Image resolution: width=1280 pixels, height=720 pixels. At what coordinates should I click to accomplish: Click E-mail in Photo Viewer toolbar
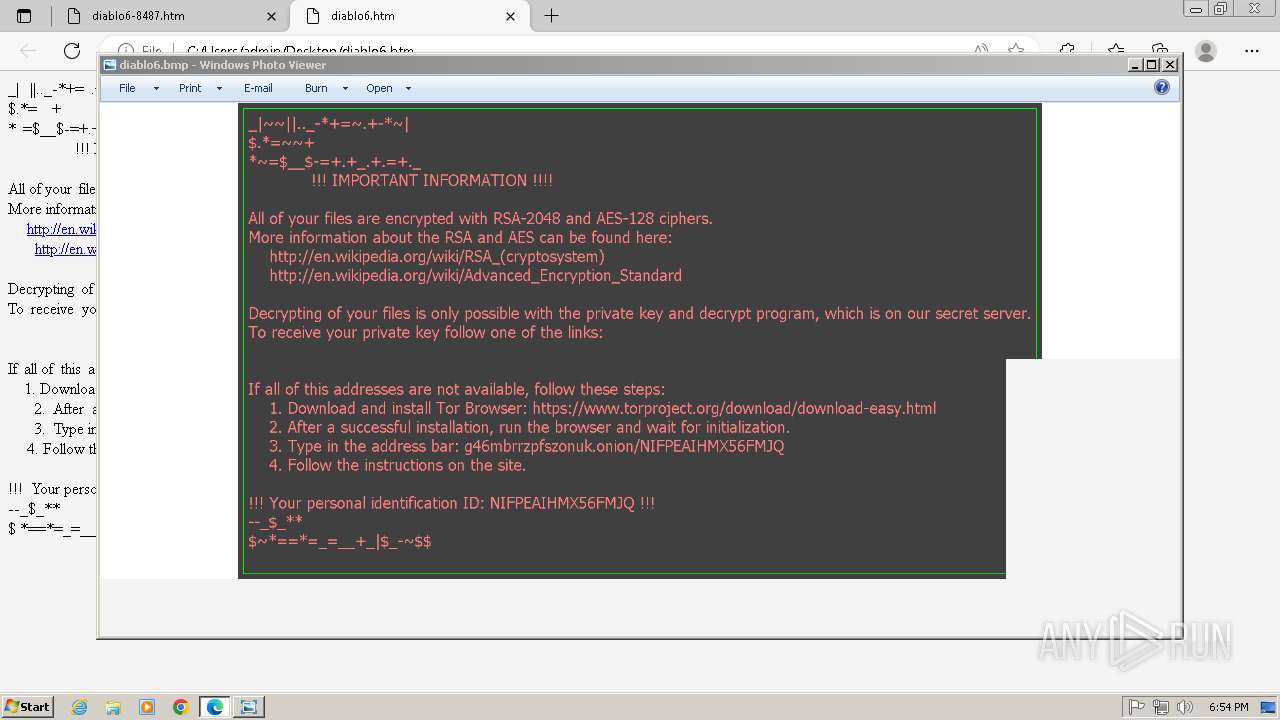pos(258,88)
